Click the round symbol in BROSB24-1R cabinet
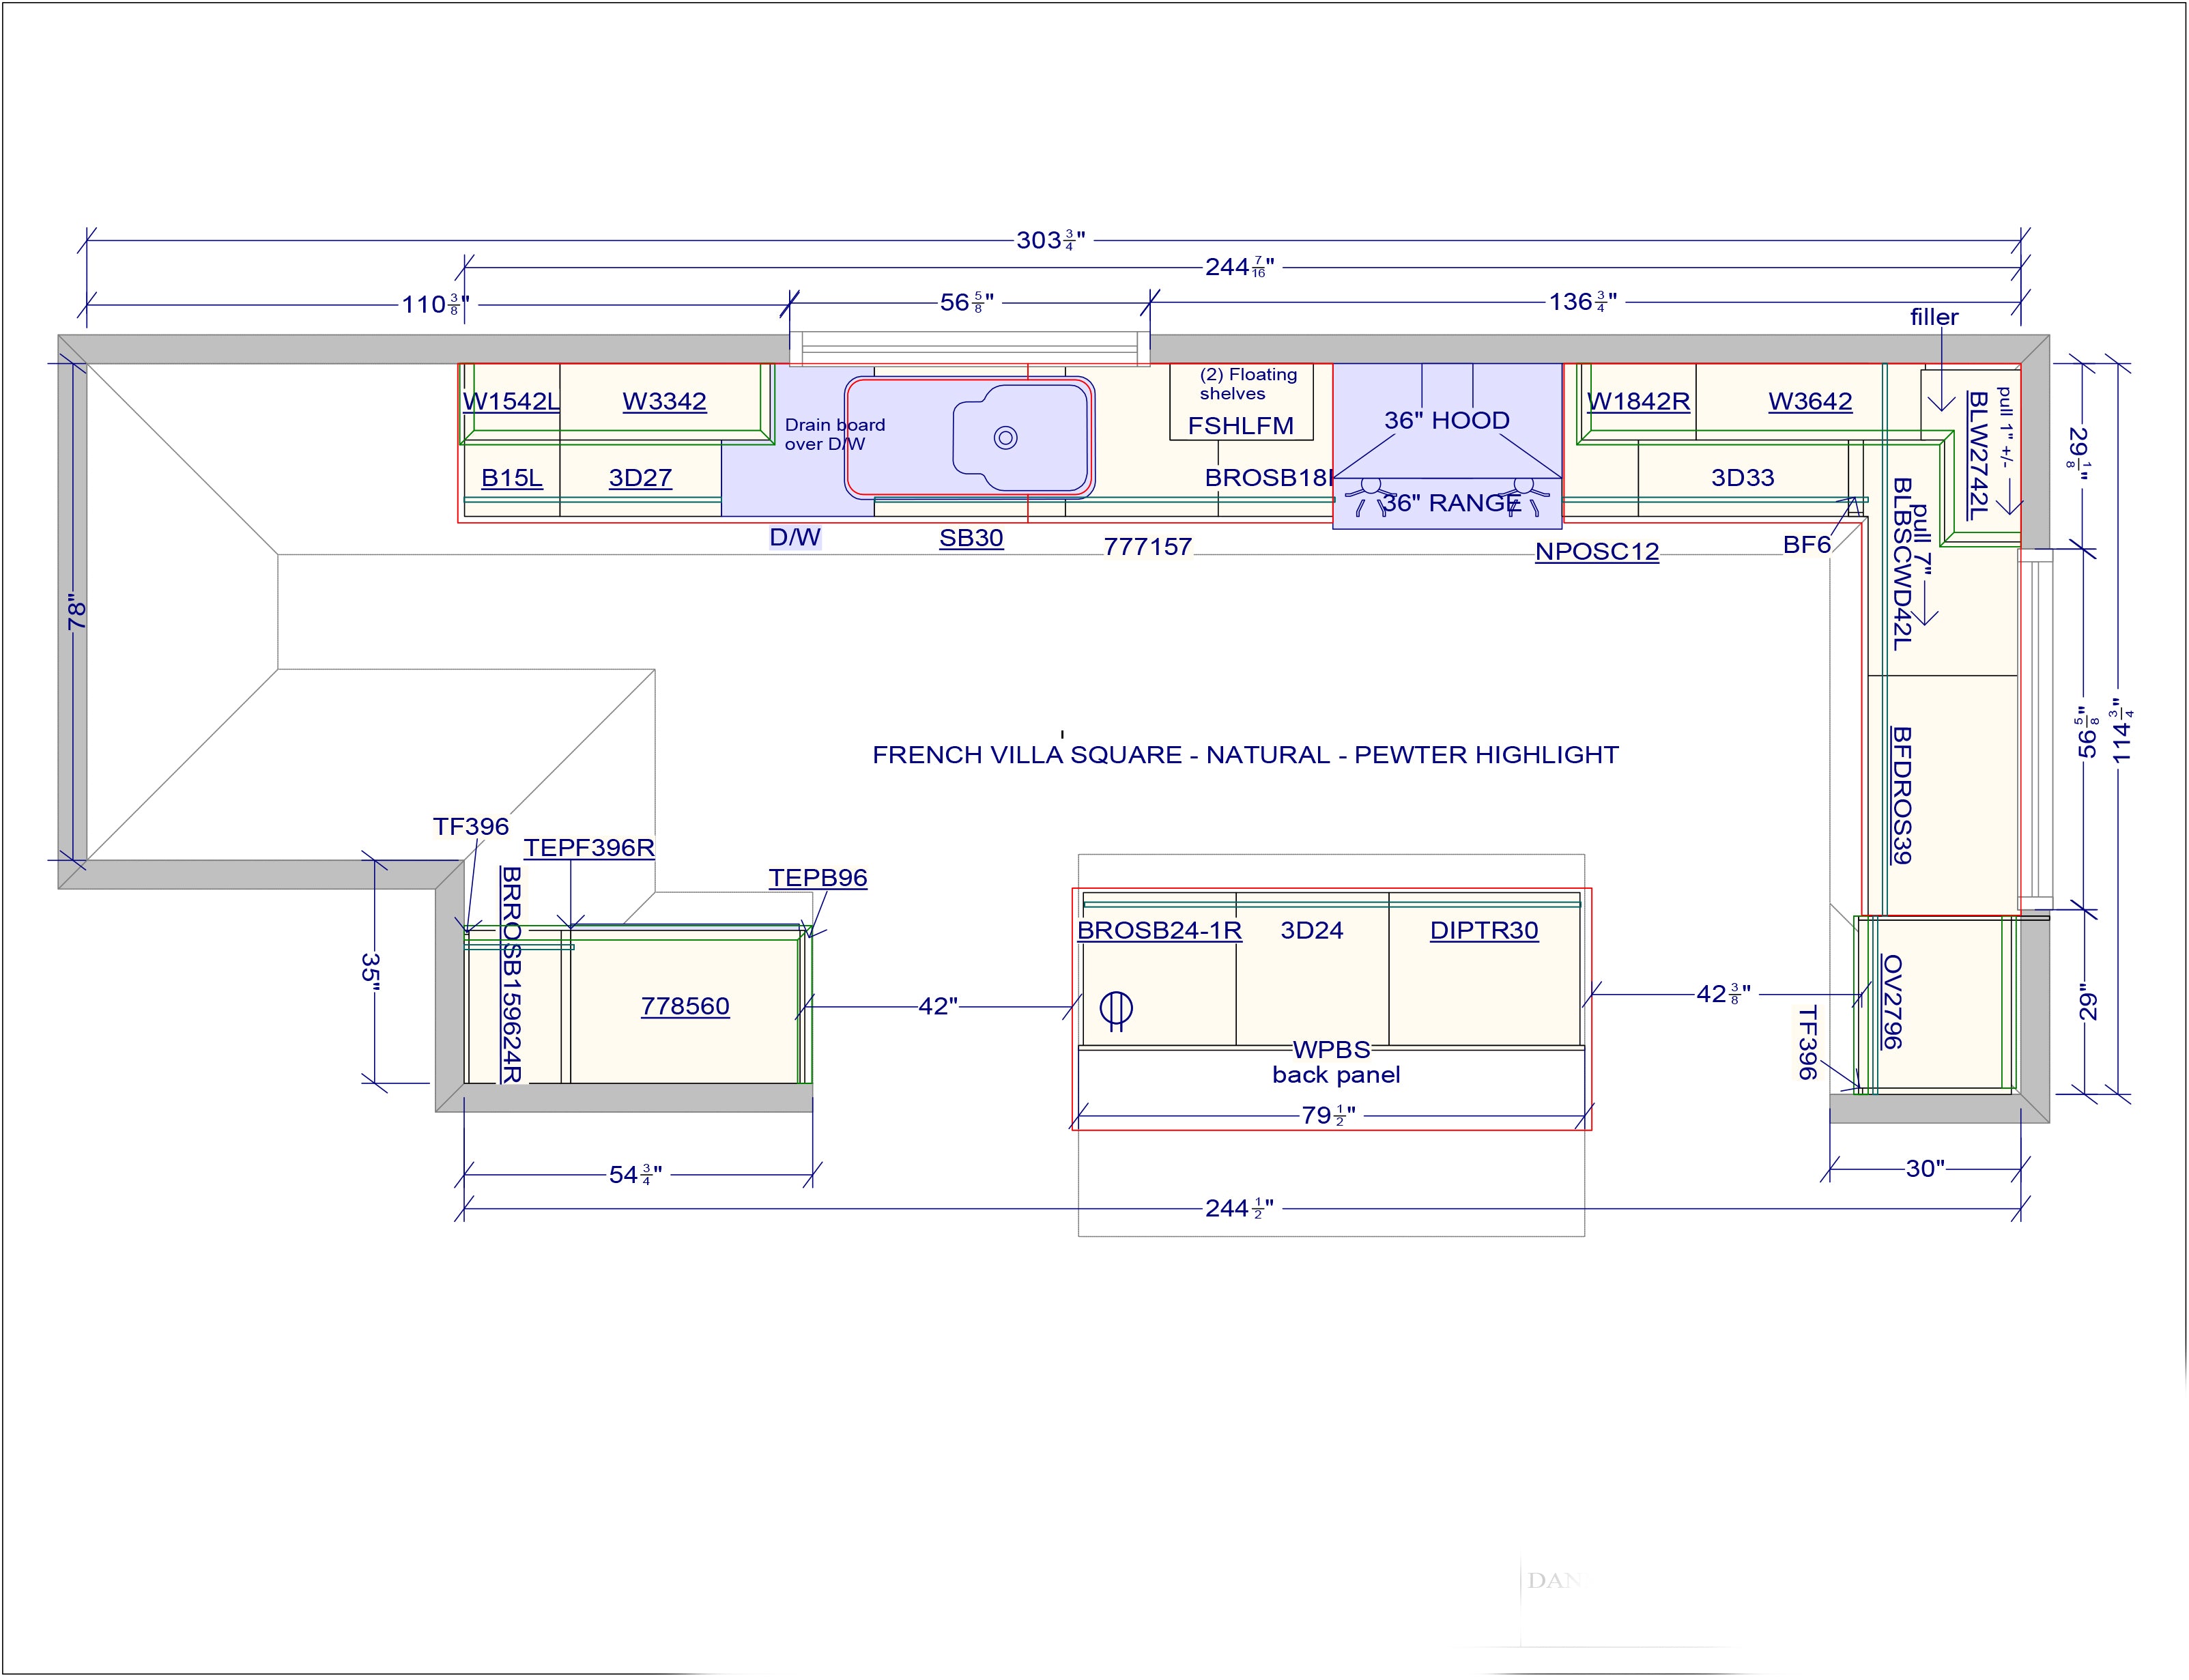The height and width of the screenshot is (1680, 2189). click(1116, 1008)
